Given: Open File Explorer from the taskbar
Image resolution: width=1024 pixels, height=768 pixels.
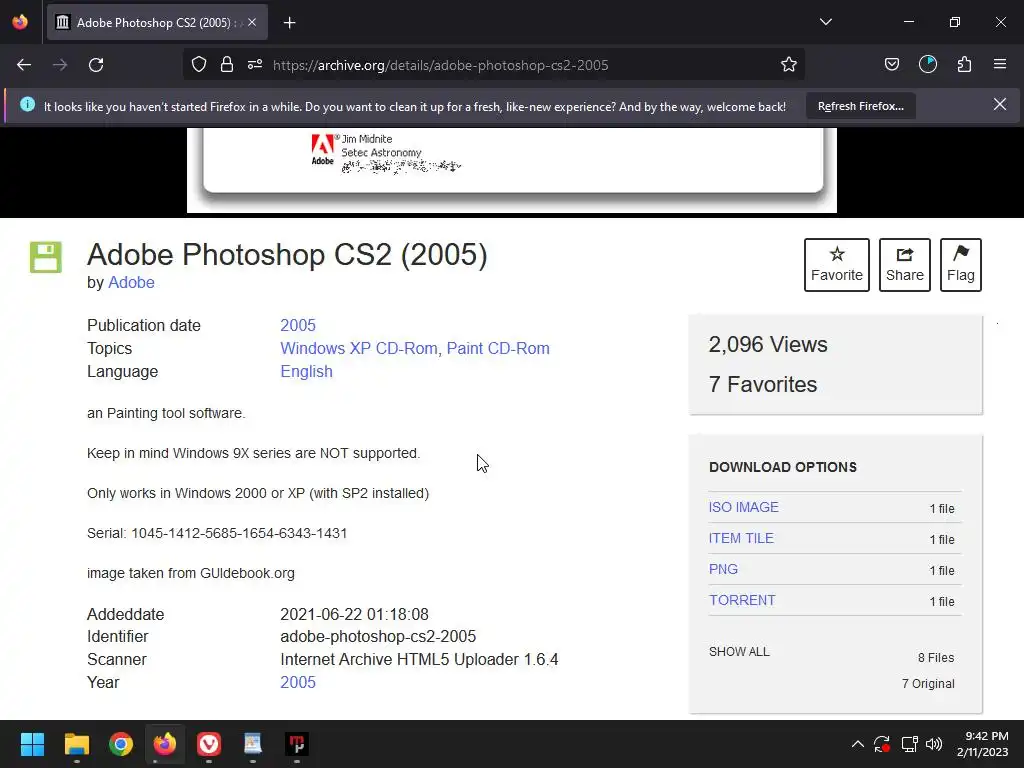Looking at the screenshot, I should pyautogui.click(x=76, y=744).
